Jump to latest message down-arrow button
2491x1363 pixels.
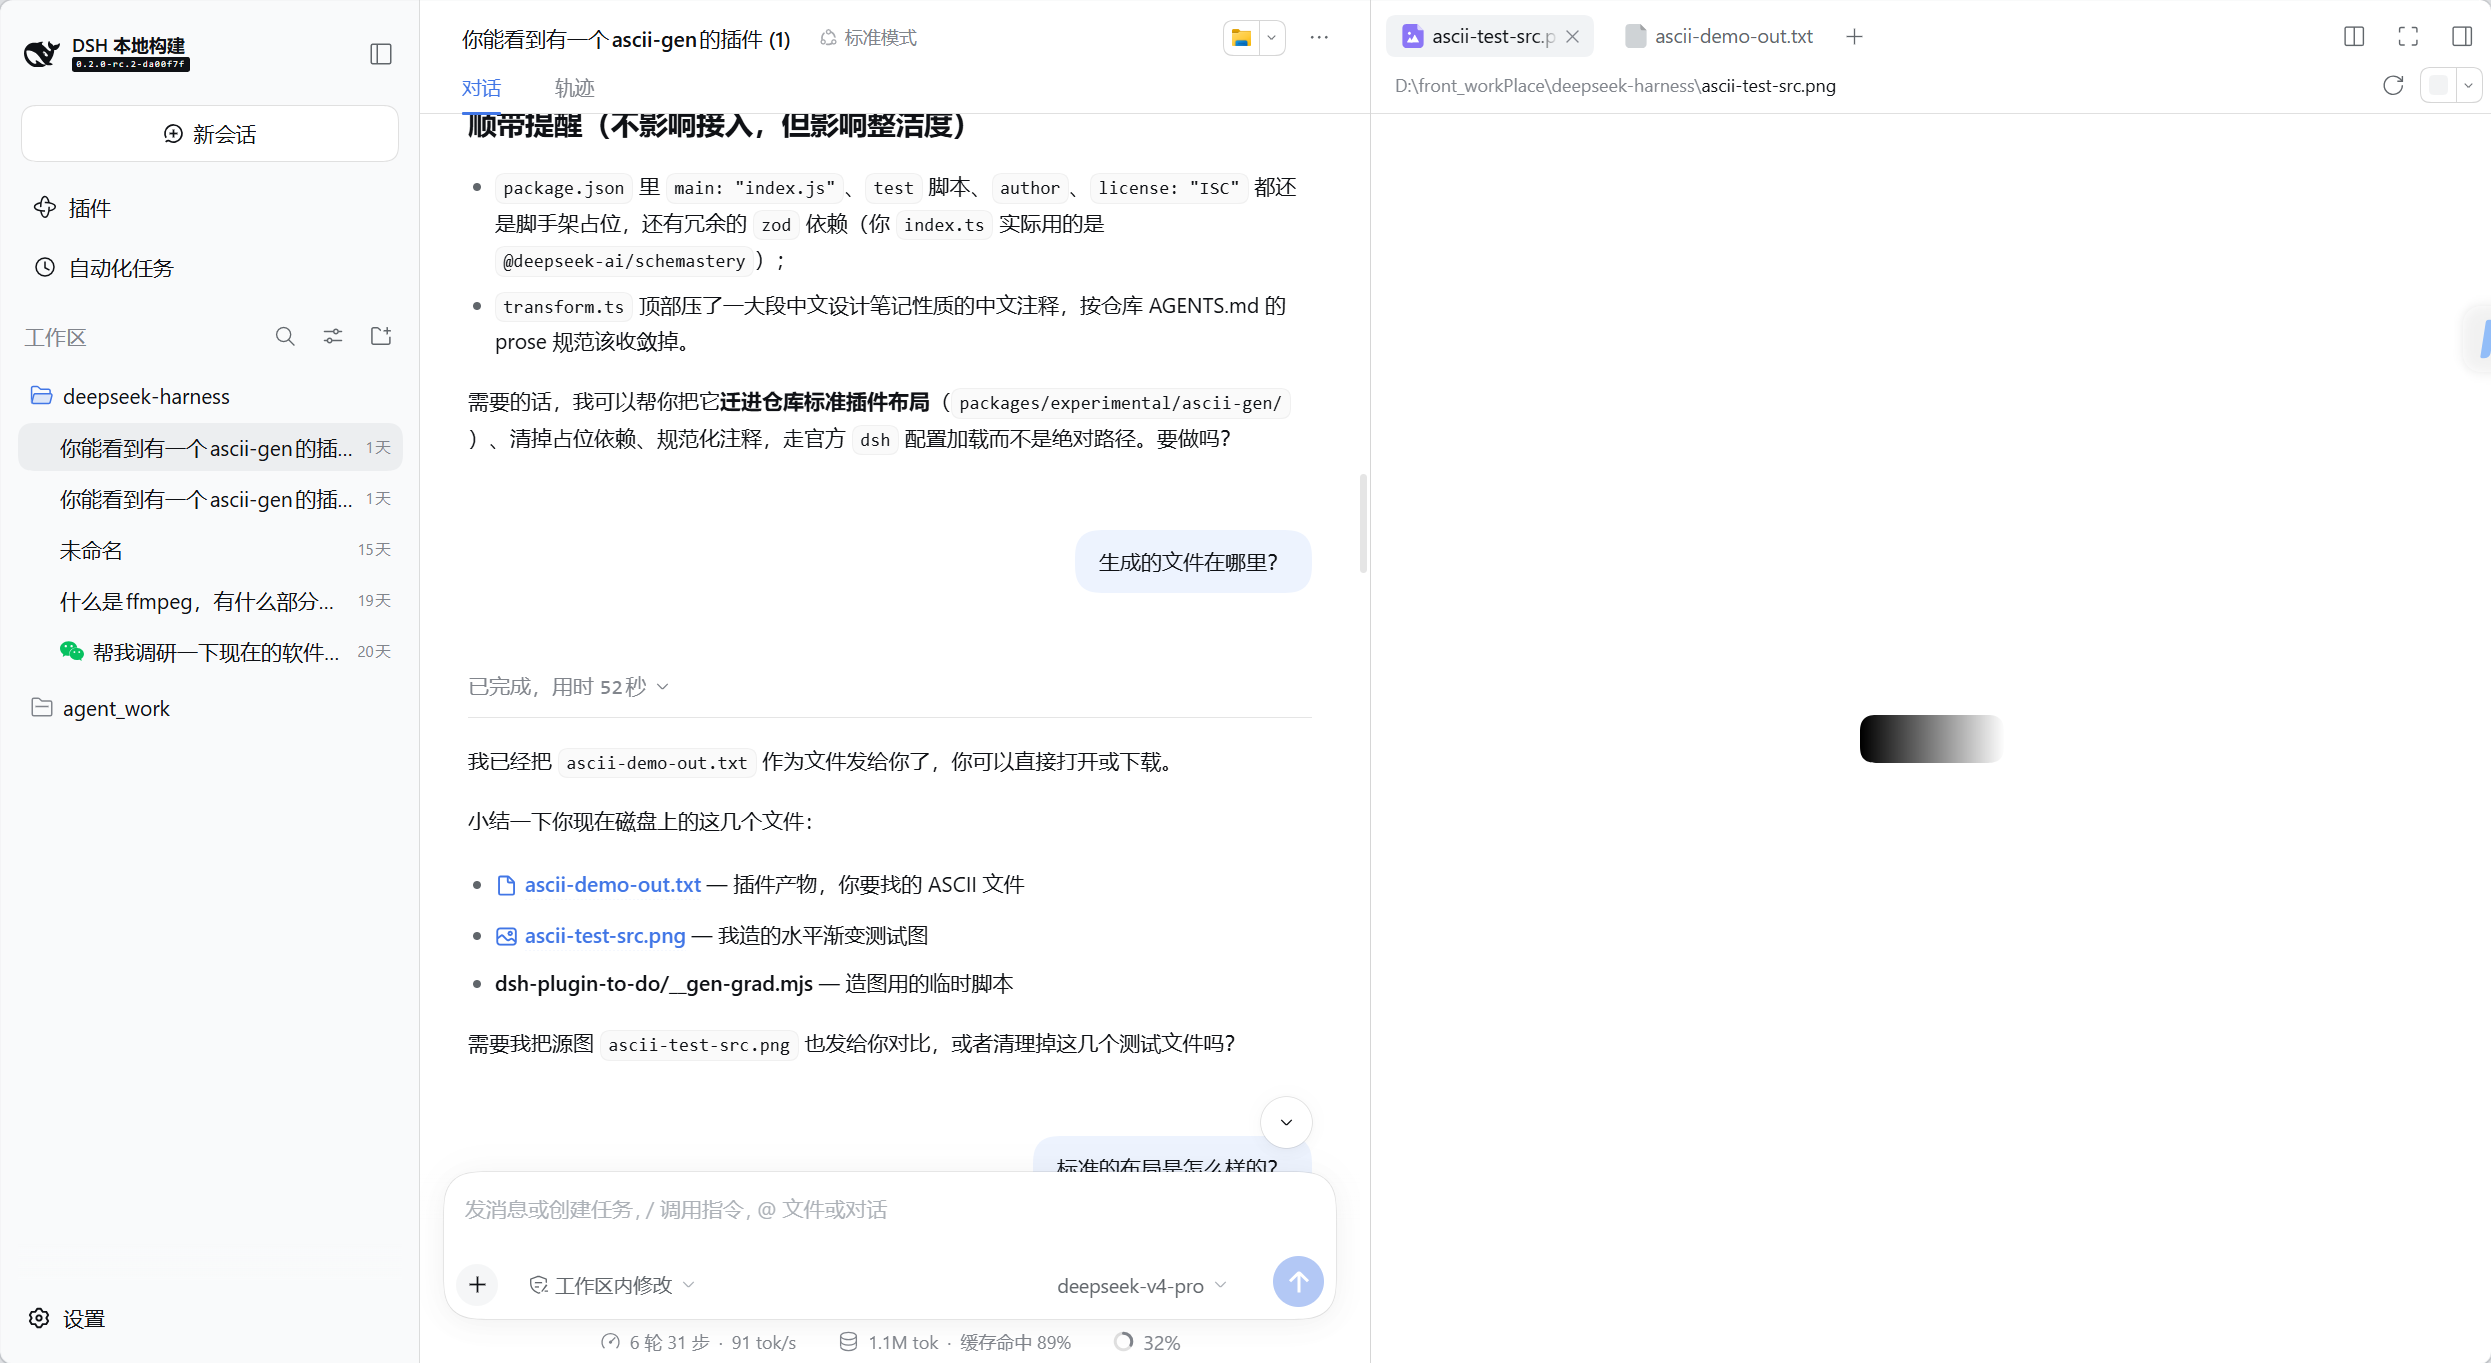1286,1123
